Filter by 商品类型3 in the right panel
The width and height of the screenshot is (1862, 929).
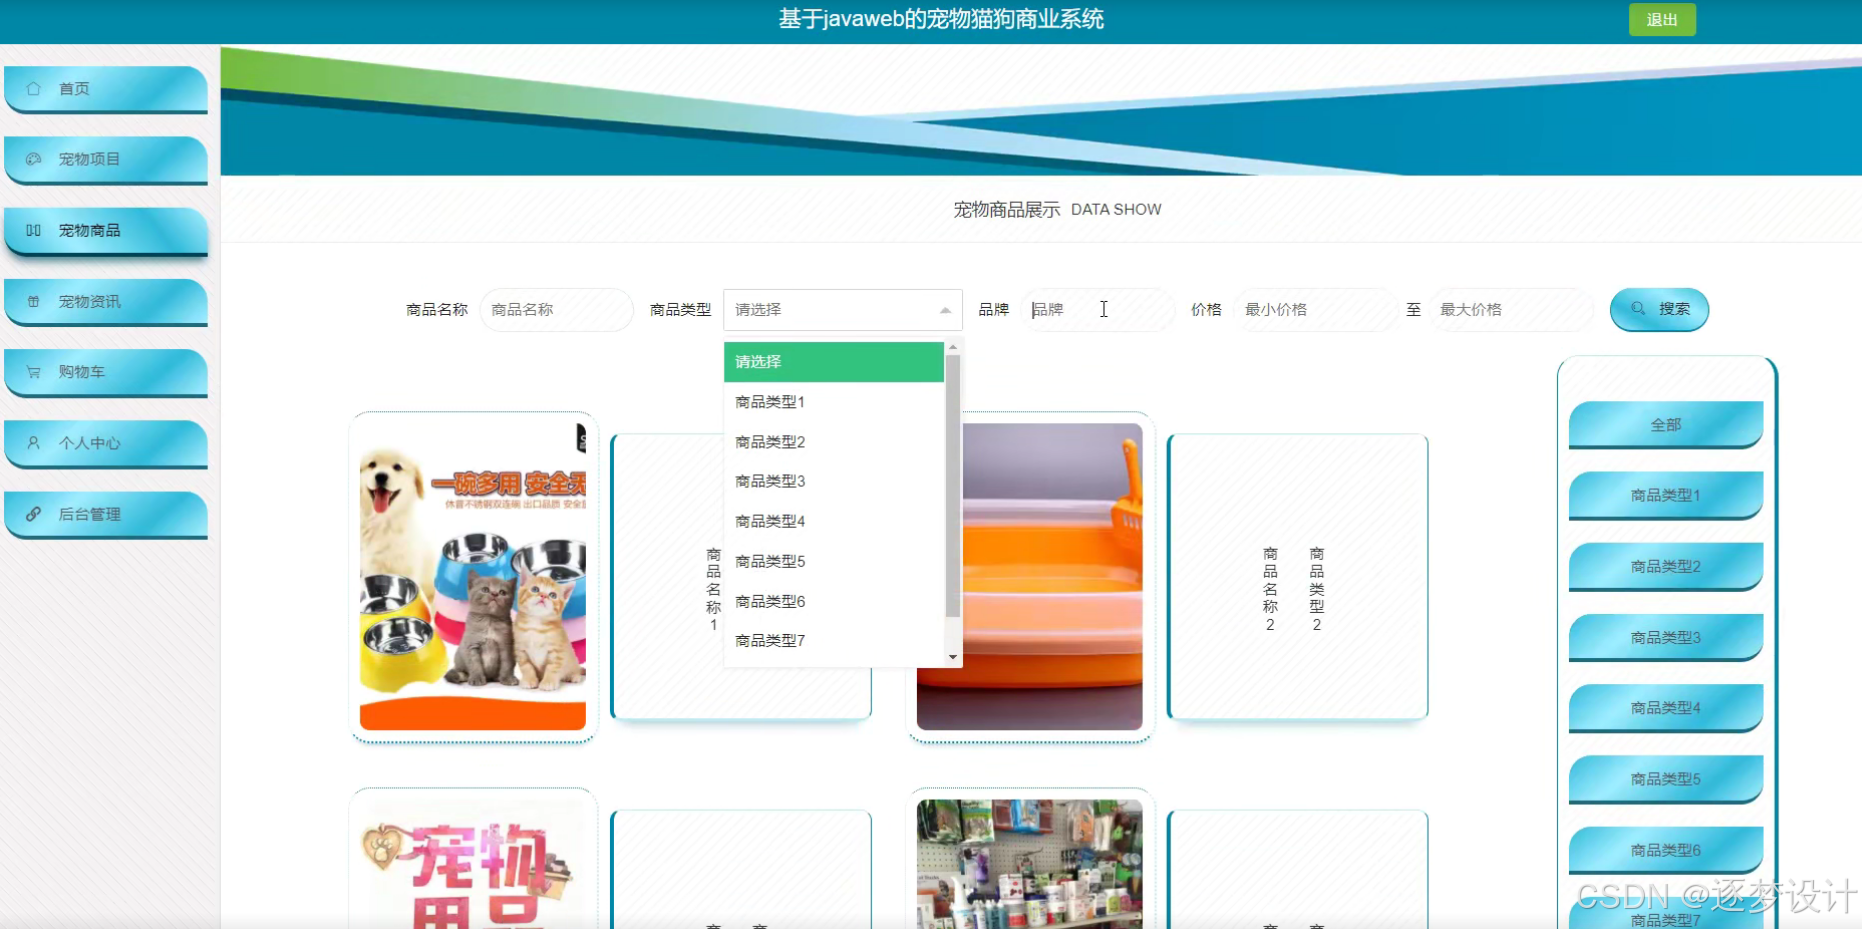[x=1666, y=638]
